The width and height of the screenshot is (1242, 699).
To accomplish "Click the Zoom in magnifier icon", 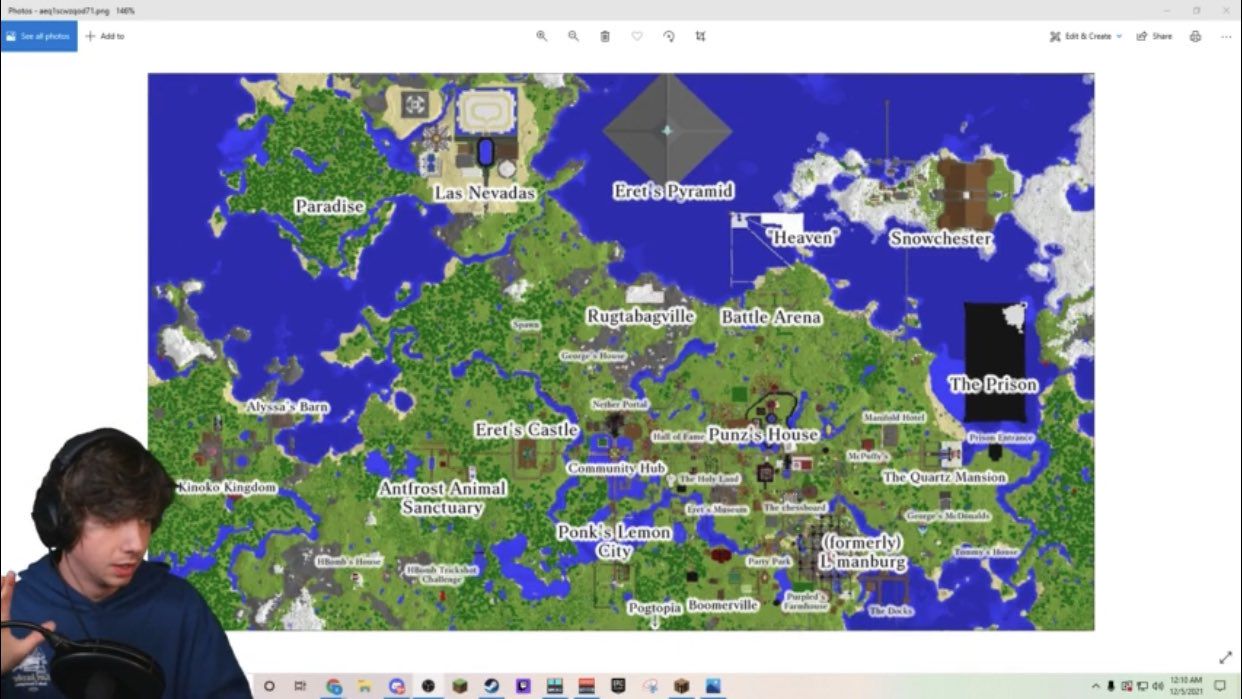I will (x=541, y=36).
